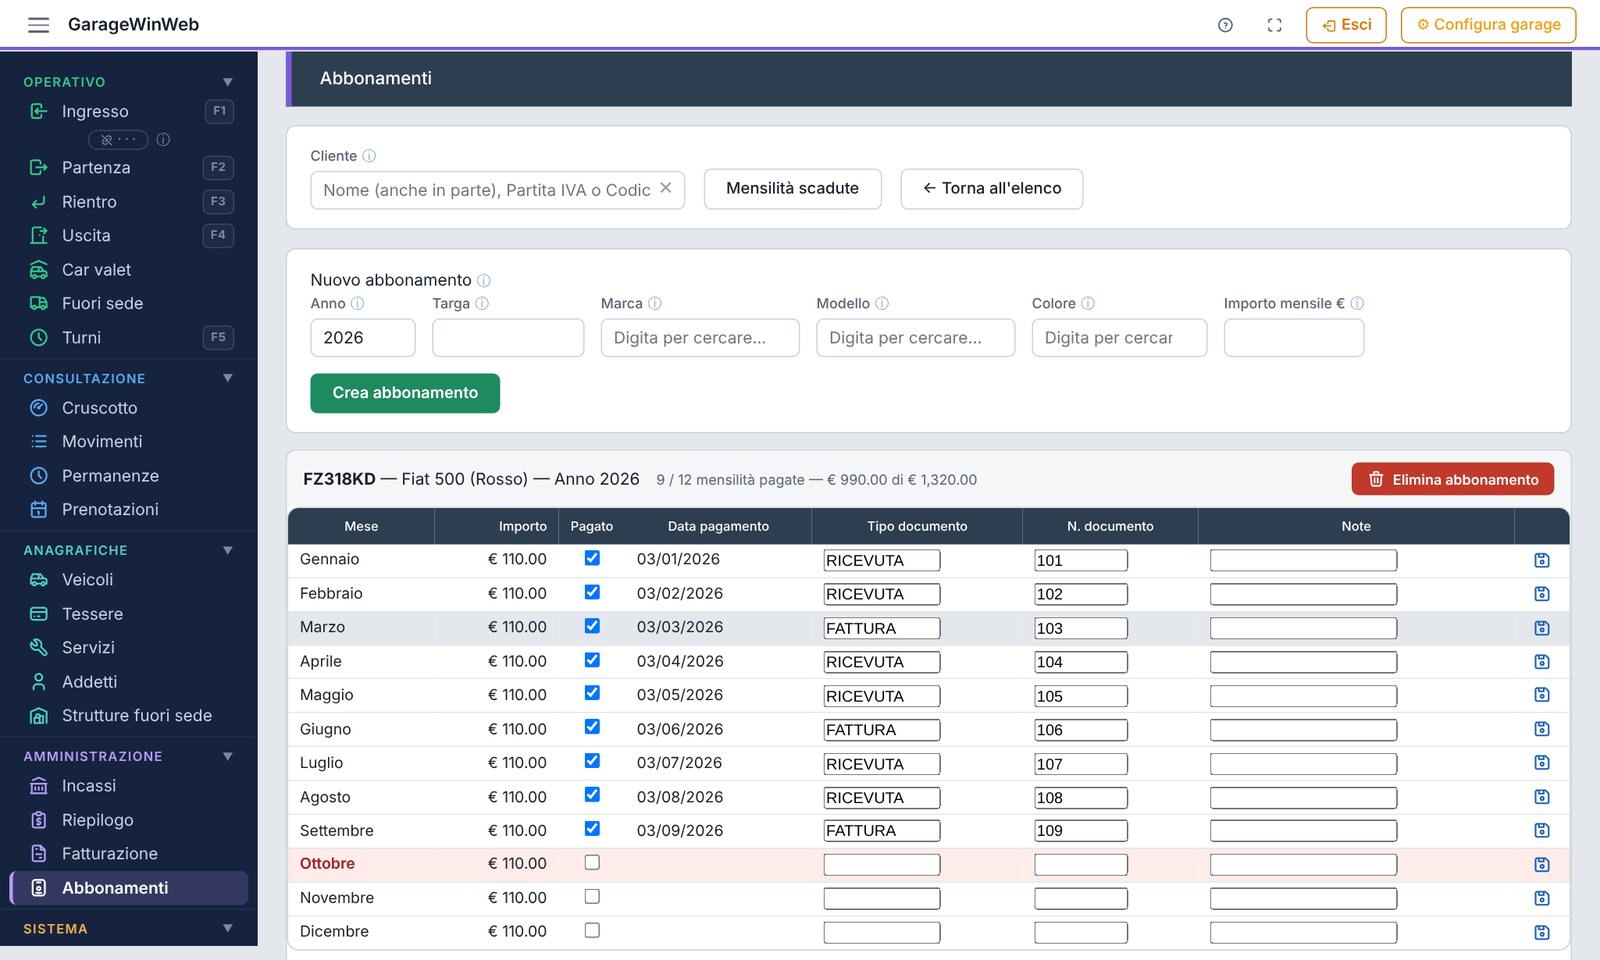Expand the SISTEMA section
This screenshot has height=960, width=1600.
[228, 928]
